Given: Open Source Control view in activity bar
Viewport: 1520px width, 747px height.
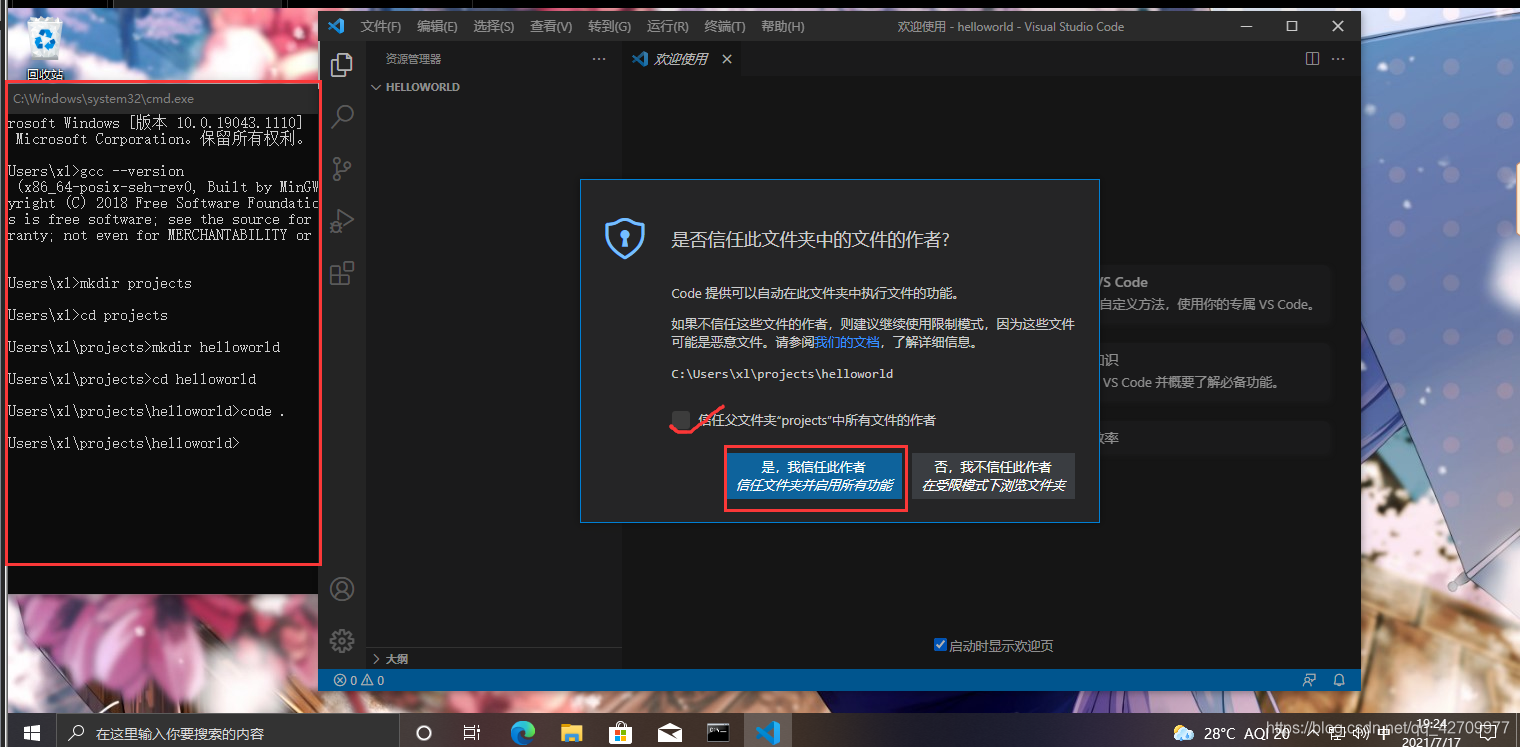Looking at the screenshot, I should pyautogui.click(x=342, y=168).
